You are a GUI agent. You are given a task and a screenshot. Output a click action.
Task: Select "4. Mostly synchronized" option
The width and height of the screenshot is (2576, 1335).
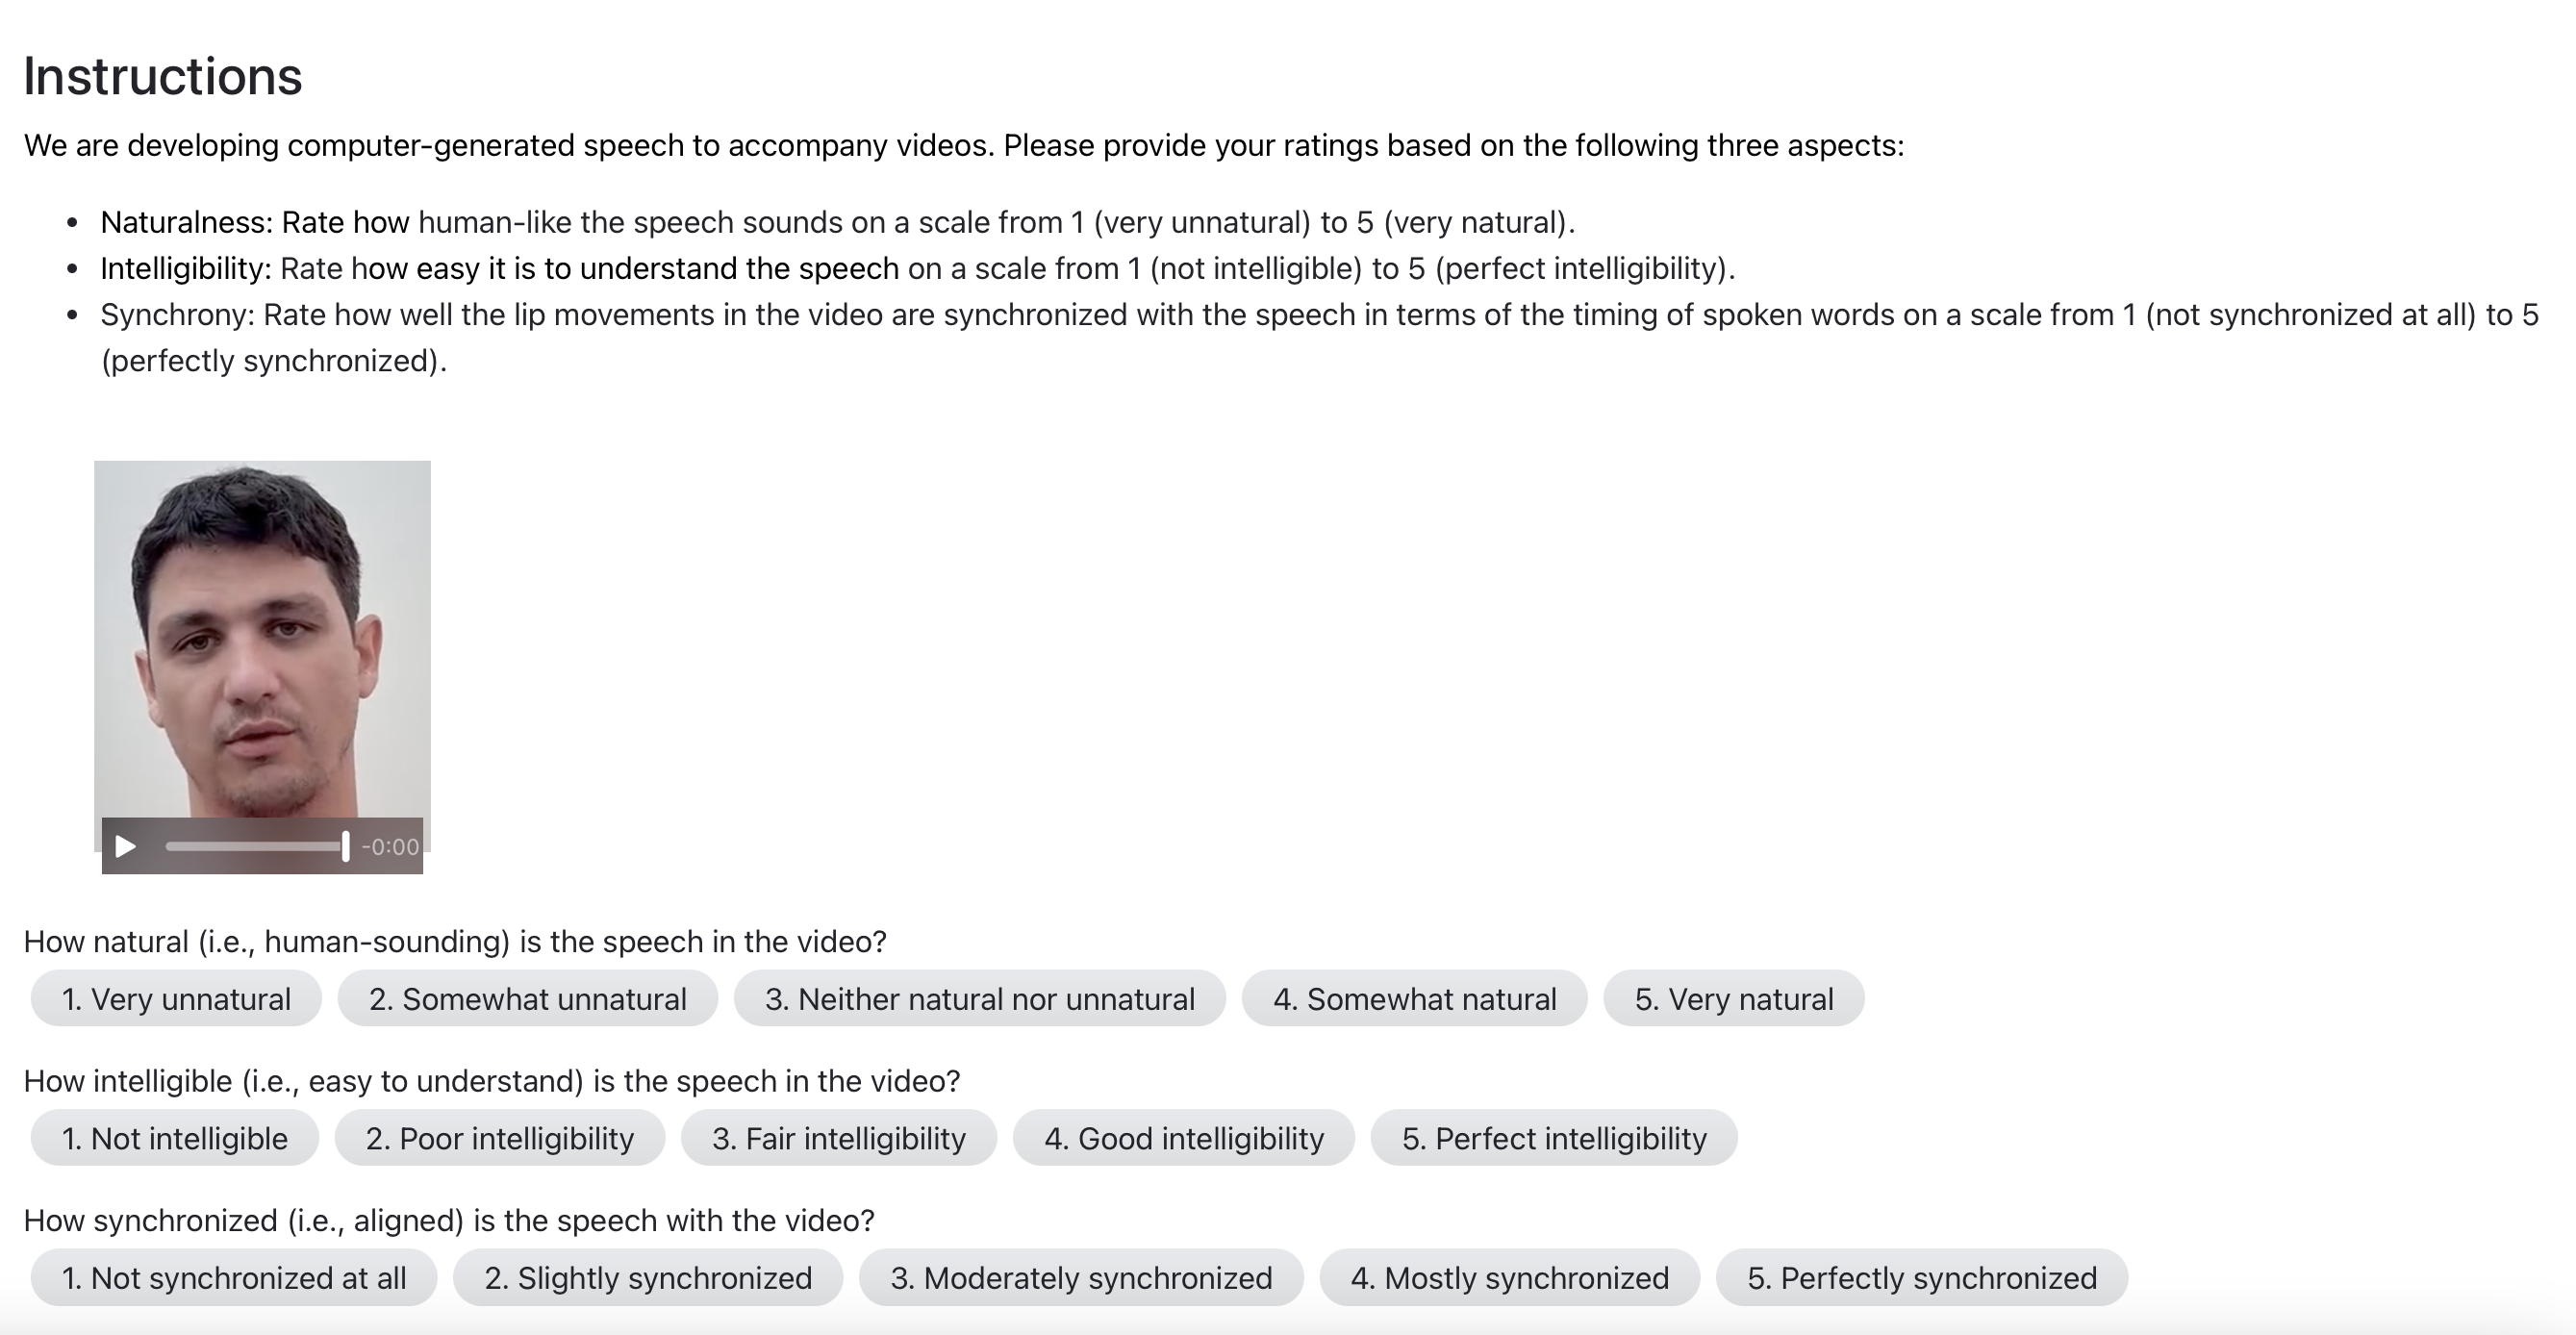coord(1509,1278)
